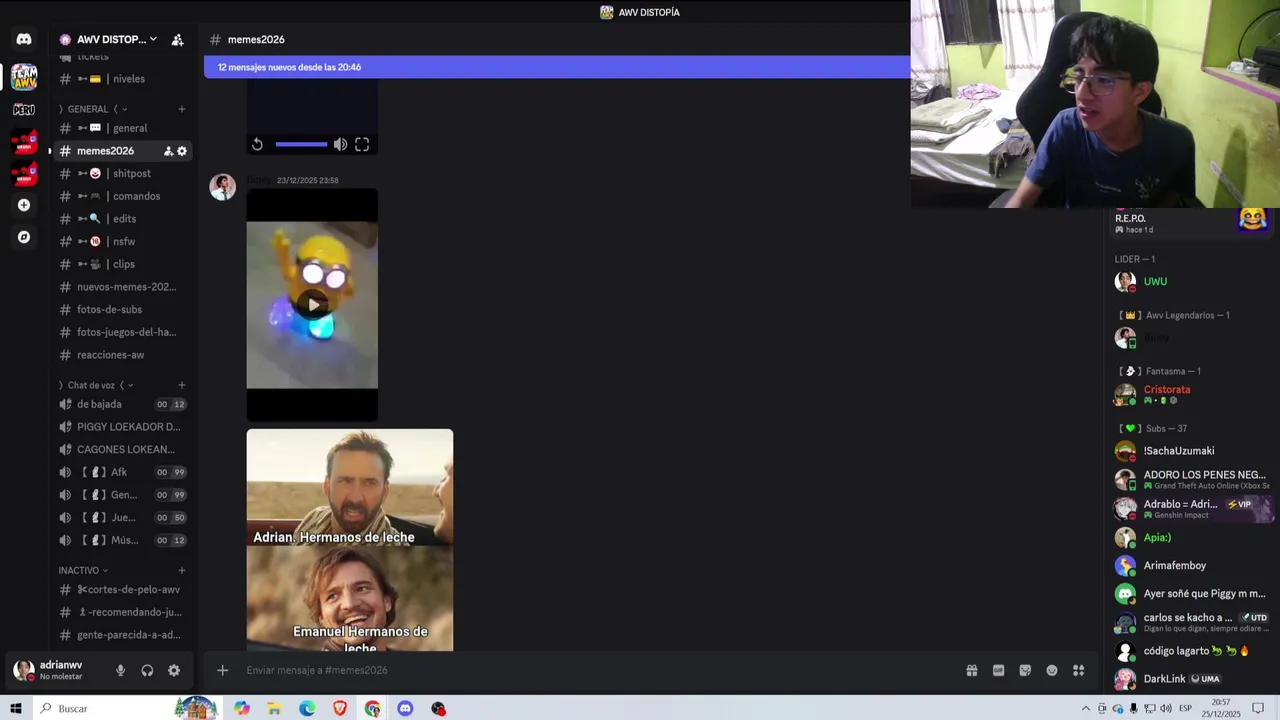Open user settings gear
Viewport: 1280px width, 720px height.
coord(174,671)
